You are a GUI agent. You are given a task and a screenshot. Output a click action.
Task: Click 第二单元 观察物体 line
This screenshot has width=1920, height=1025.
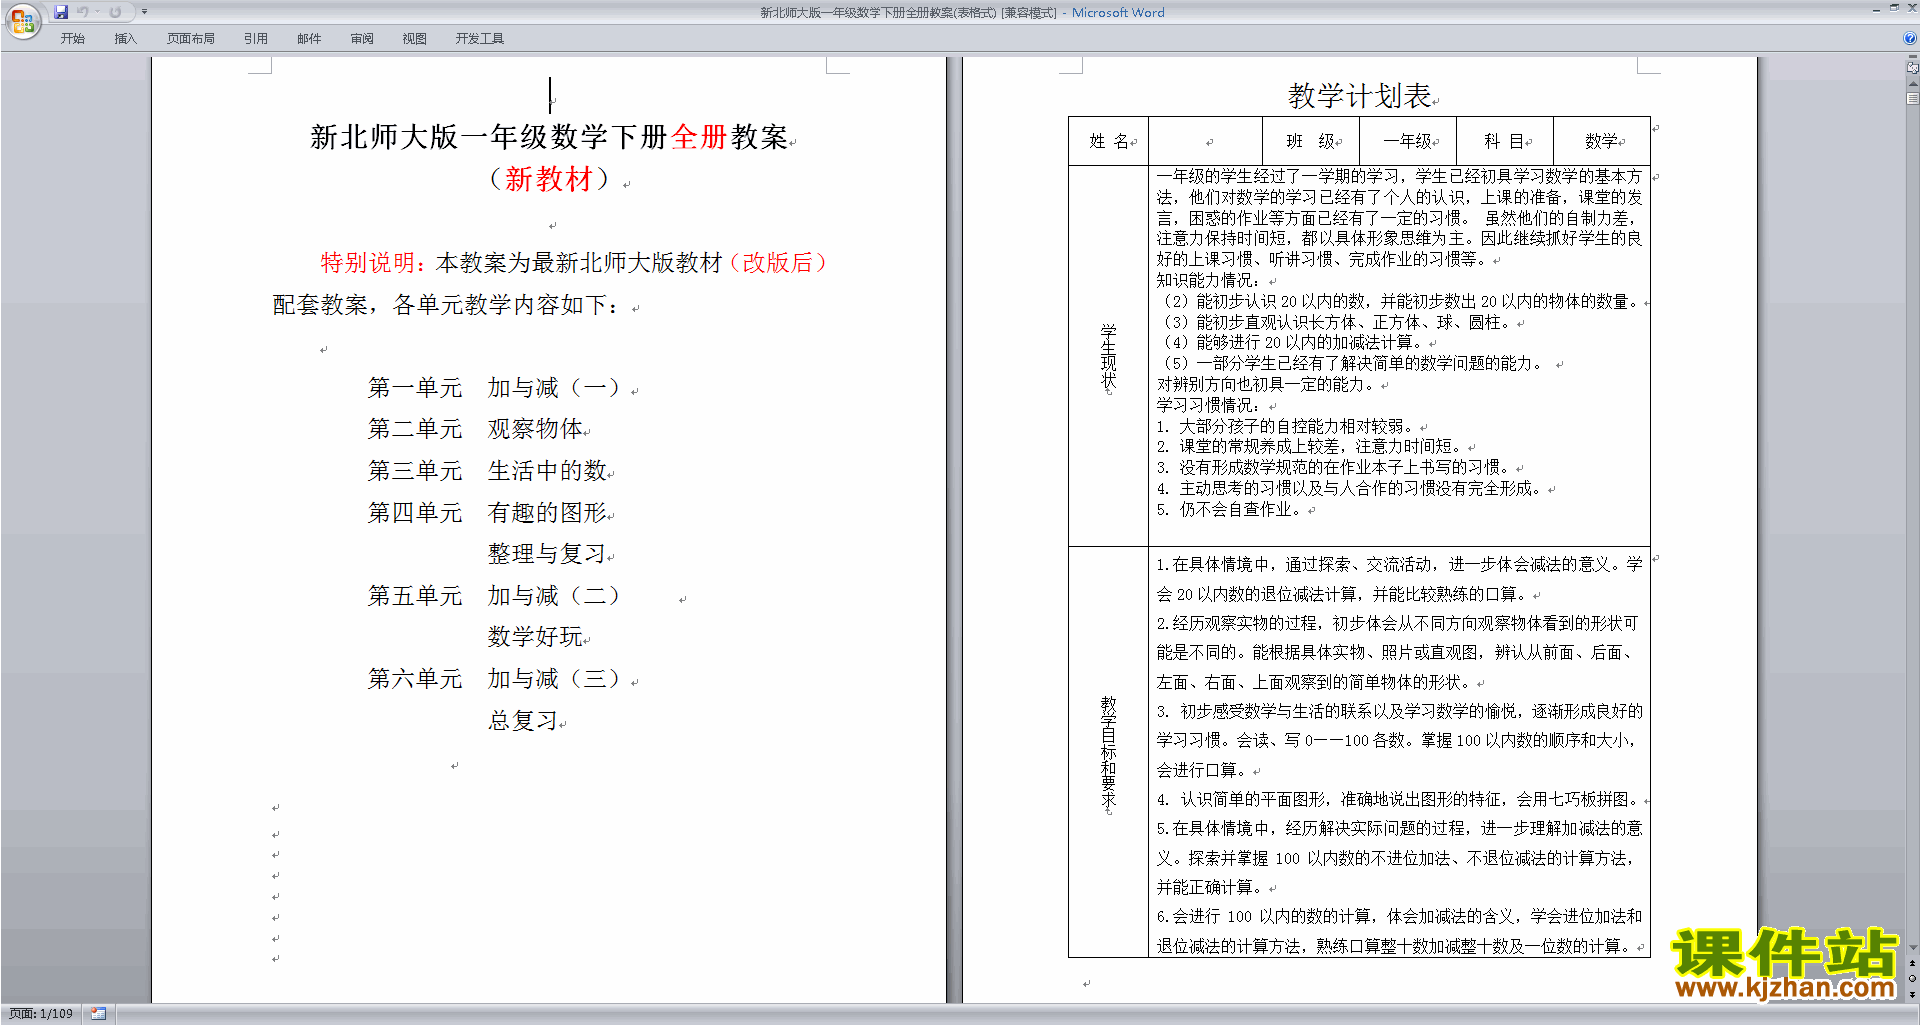pos(475,429)
